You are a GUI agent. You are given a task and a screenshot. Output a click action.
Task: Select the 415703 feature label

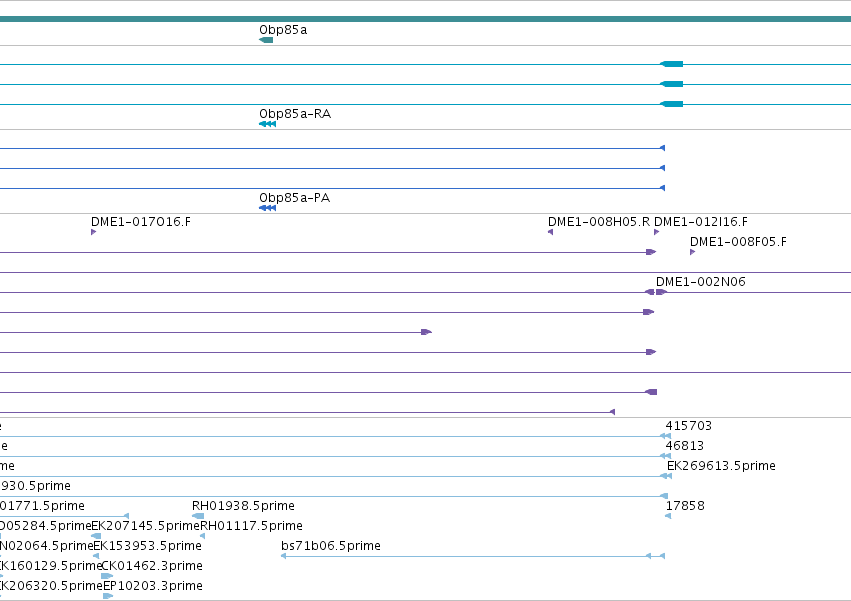tap(689, 426)
